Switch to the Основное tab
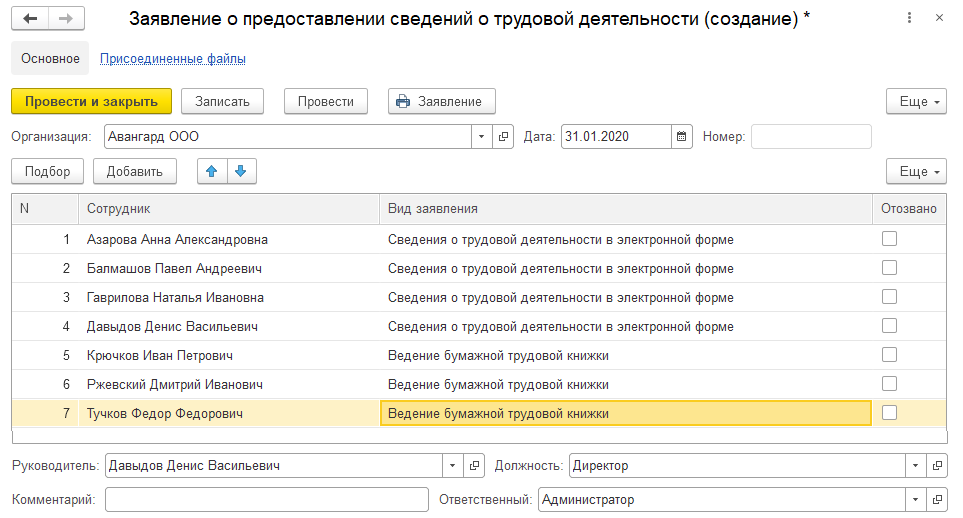 pyautogui.click(x=50, y=59)
